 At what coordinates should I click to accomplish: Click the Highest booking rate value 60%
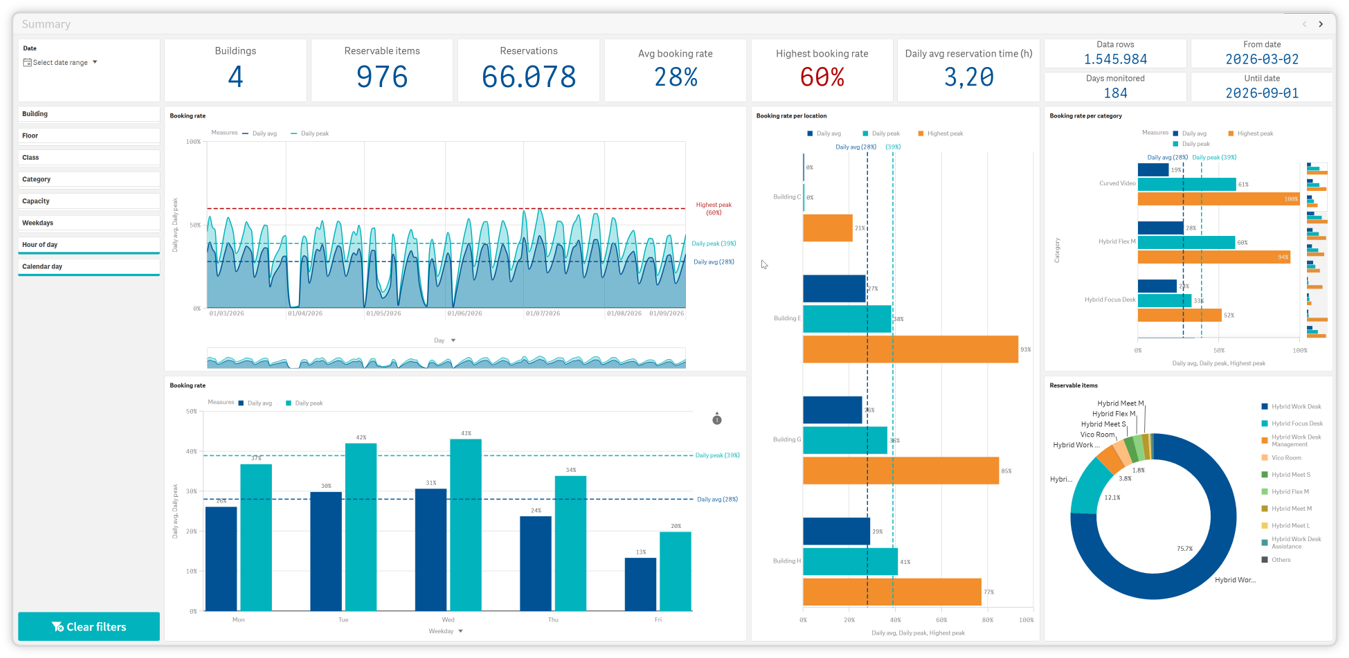pyautogui.click(x=822, y=78)
